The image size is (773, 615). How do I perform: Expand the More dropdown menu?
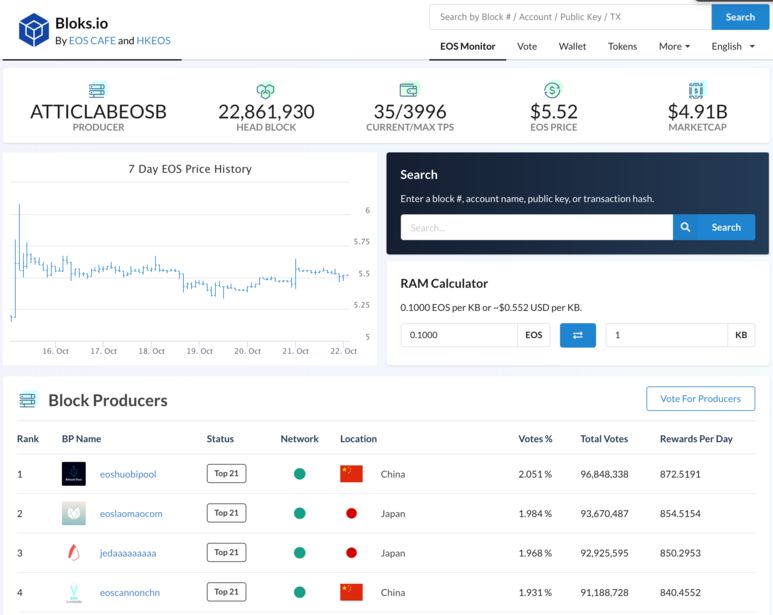(674, 46)
